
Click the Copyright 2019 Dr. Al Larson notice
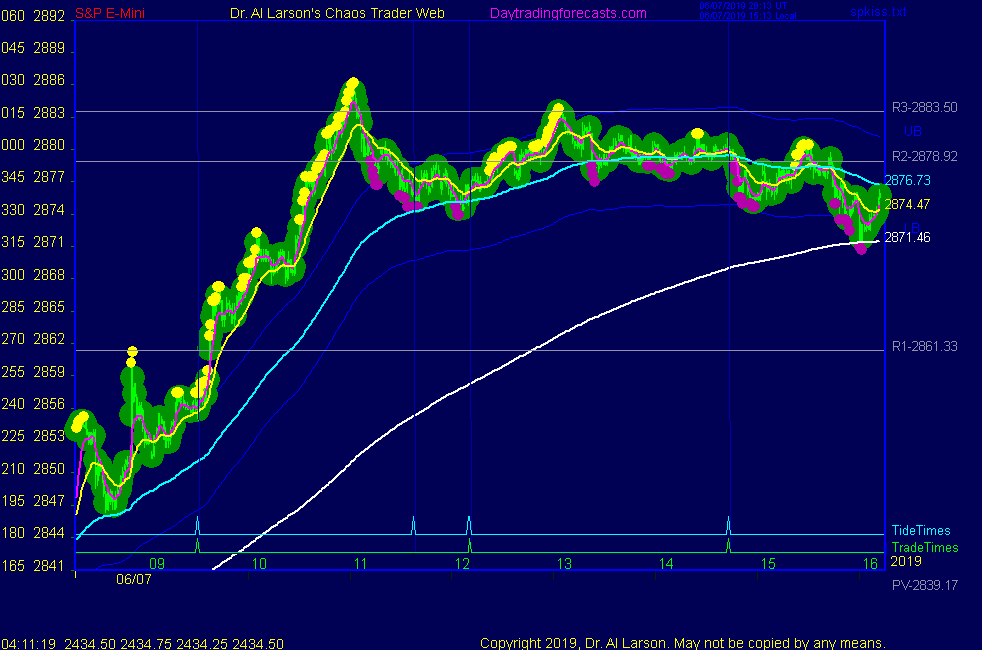pyautogui.click(x=683, y=643)
